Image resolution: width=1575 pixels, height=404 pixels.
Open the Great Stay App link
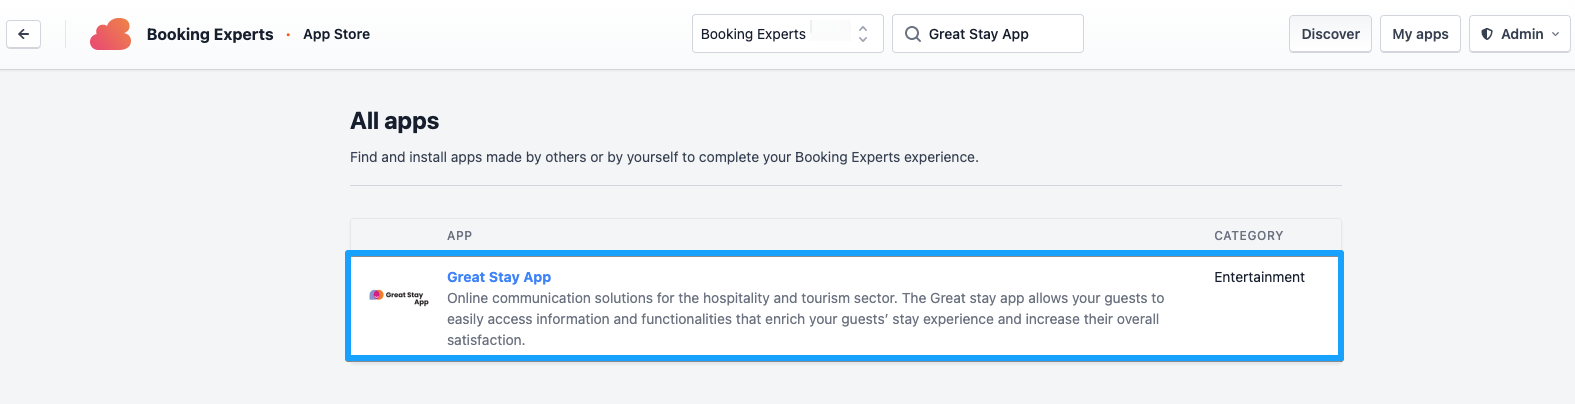click(499, 277)
